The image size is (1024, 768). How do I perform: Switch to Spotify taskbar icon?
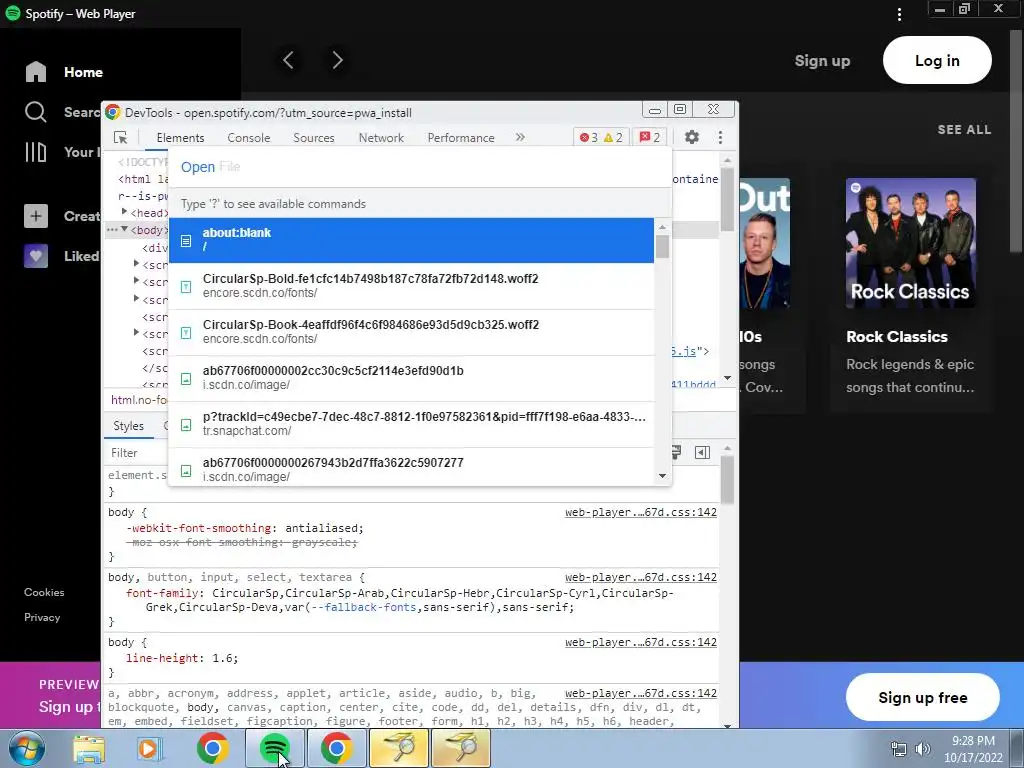click(275, 748)
